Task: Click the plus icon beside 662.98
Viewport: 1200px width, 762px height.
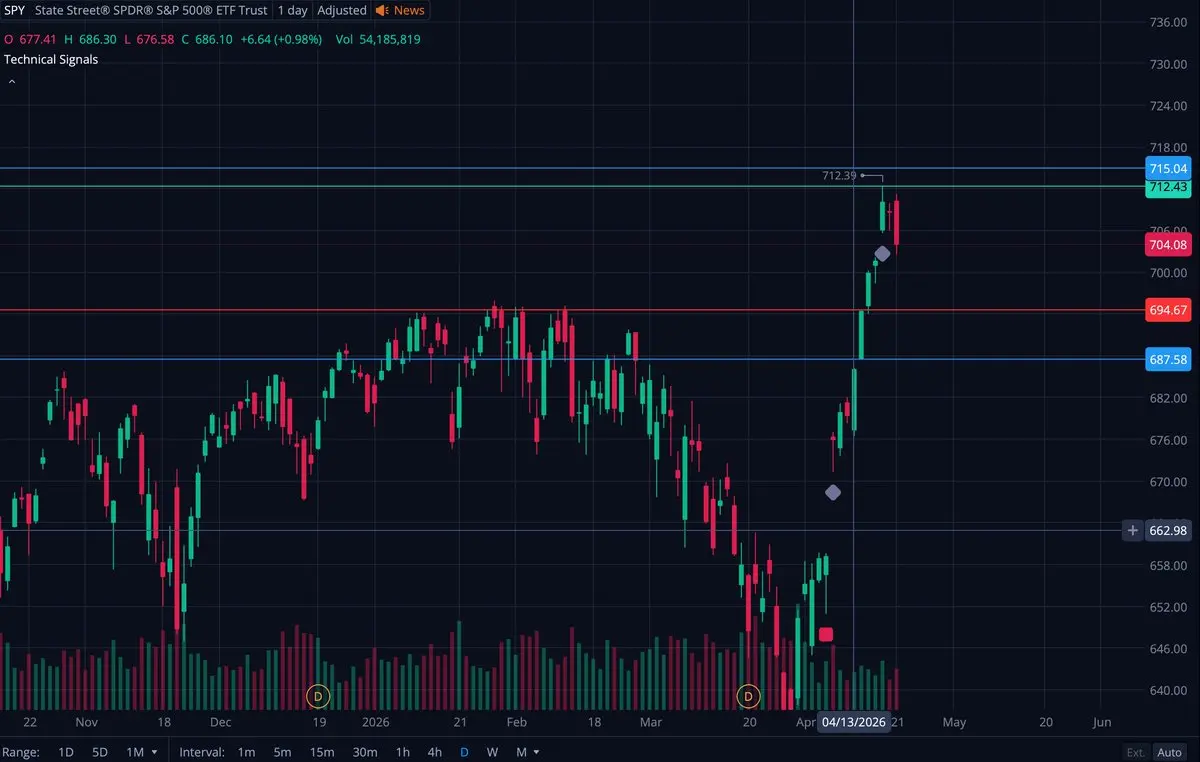Action: 1133,531
